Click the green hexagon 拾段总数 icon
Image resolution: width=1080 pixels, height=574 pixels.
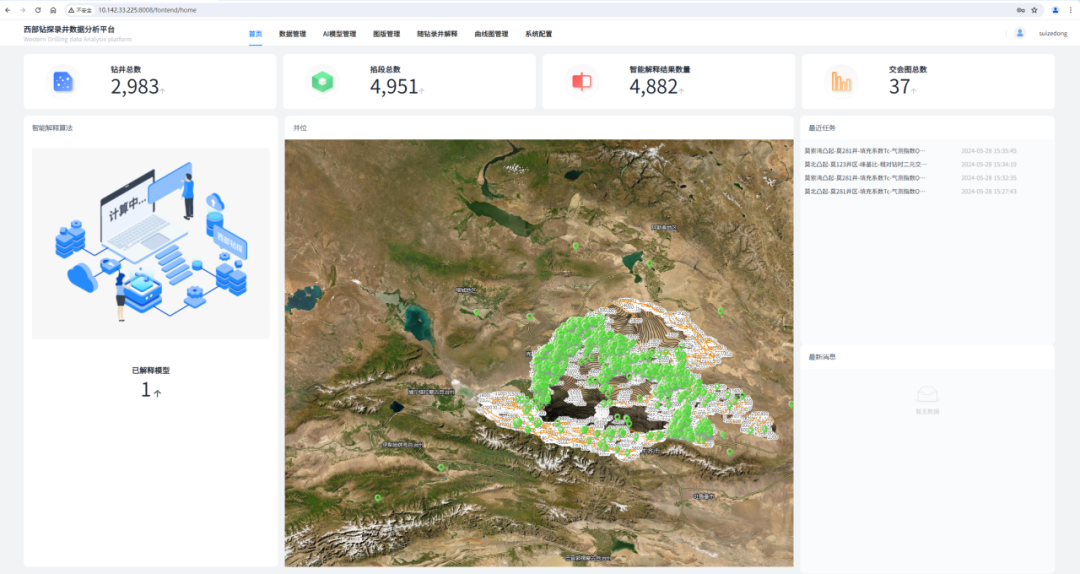point(322,82)
